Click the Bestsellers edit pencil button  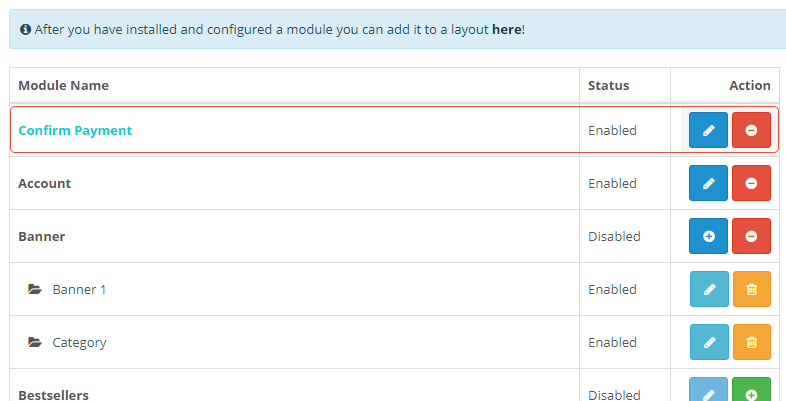[x=709, y=393]
